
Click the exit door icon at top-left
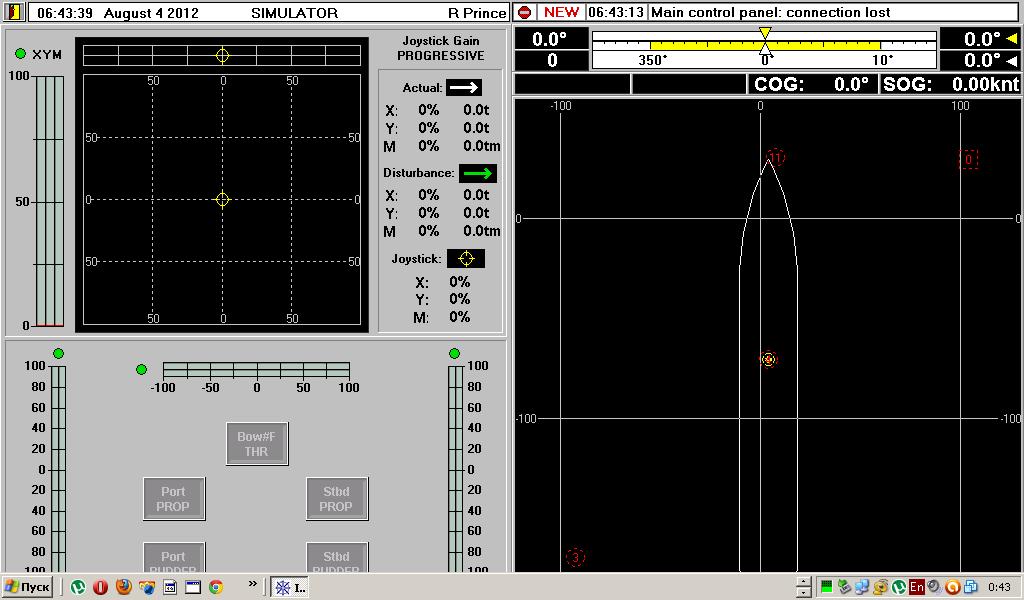tap(15, 13)
